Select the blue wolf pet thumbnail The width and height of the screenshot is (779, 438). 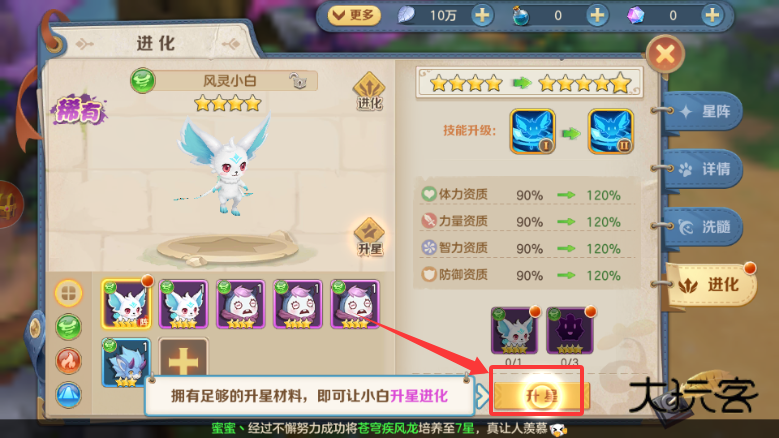[x=126, y=363]
